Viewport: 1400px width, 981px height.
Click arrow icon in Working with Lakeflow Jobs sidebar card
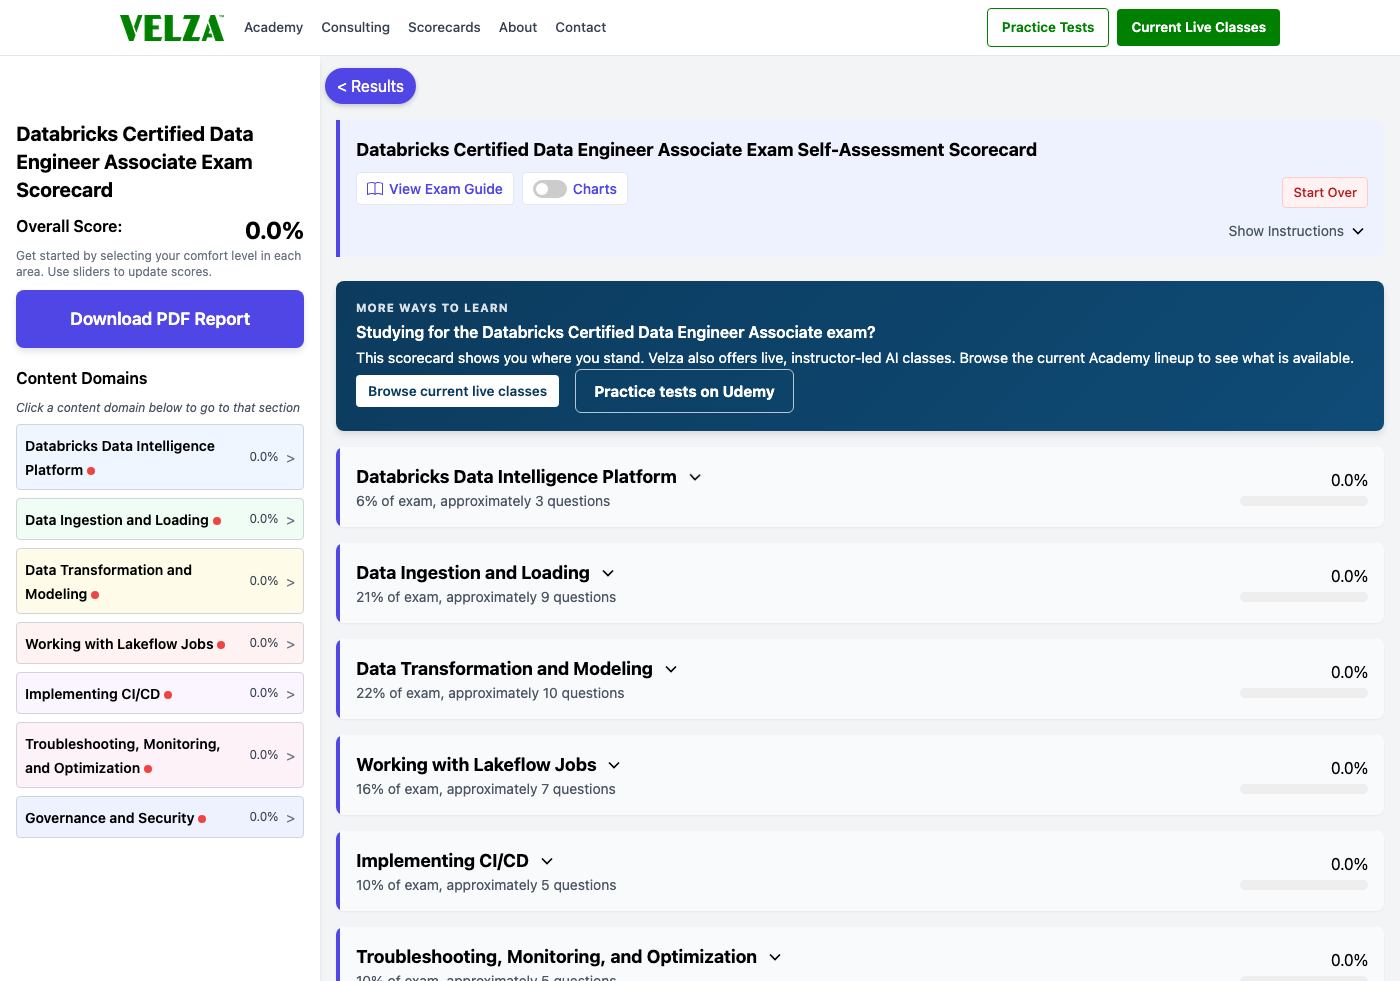[291, 644]
